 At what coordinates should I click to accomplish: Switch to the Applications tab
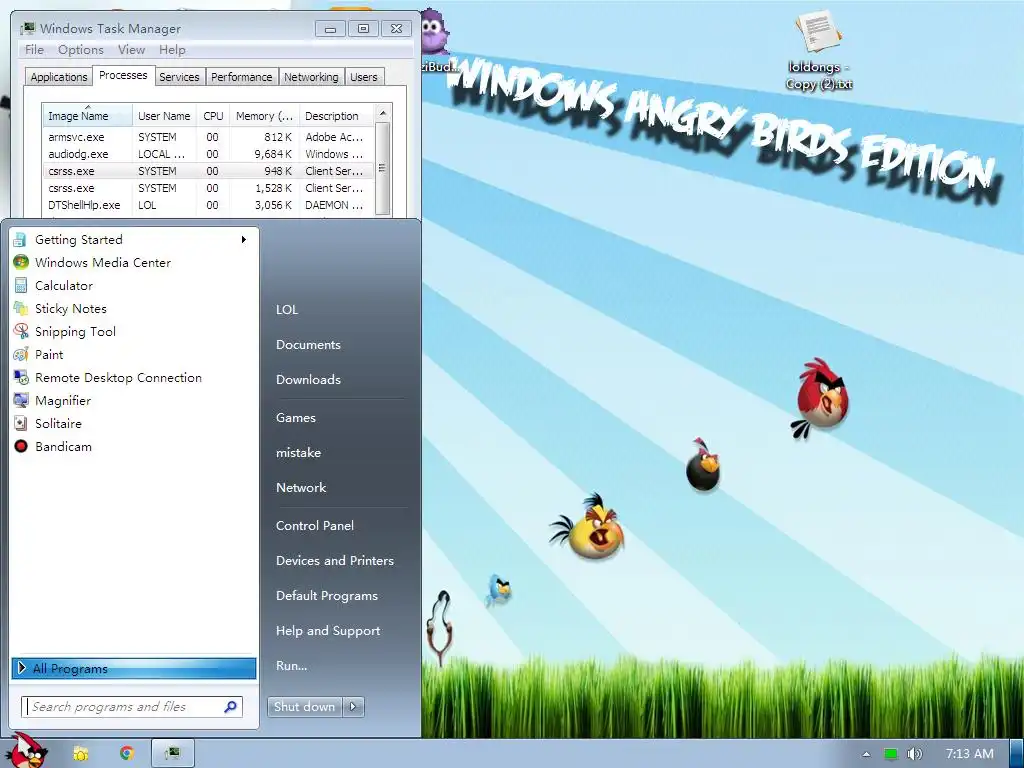pos(59,77)
